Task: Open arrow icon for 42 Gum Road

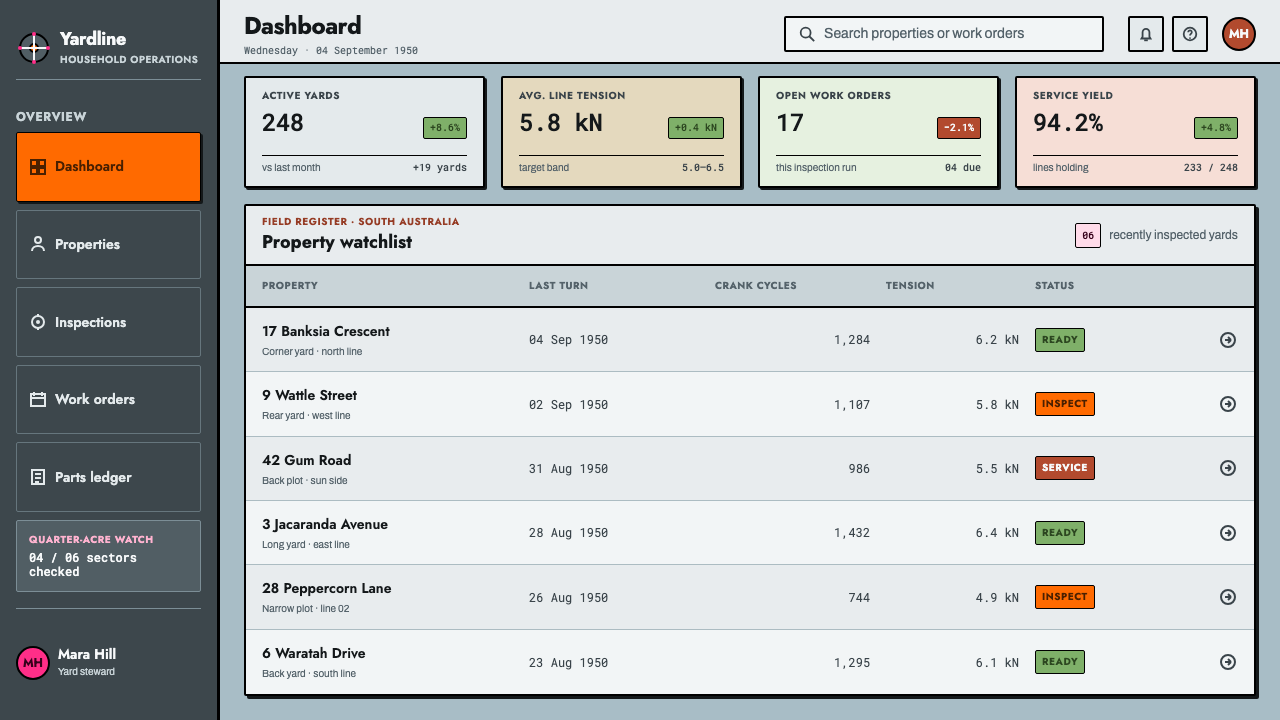Action: pyautogui.click(x=1228, y=468)
